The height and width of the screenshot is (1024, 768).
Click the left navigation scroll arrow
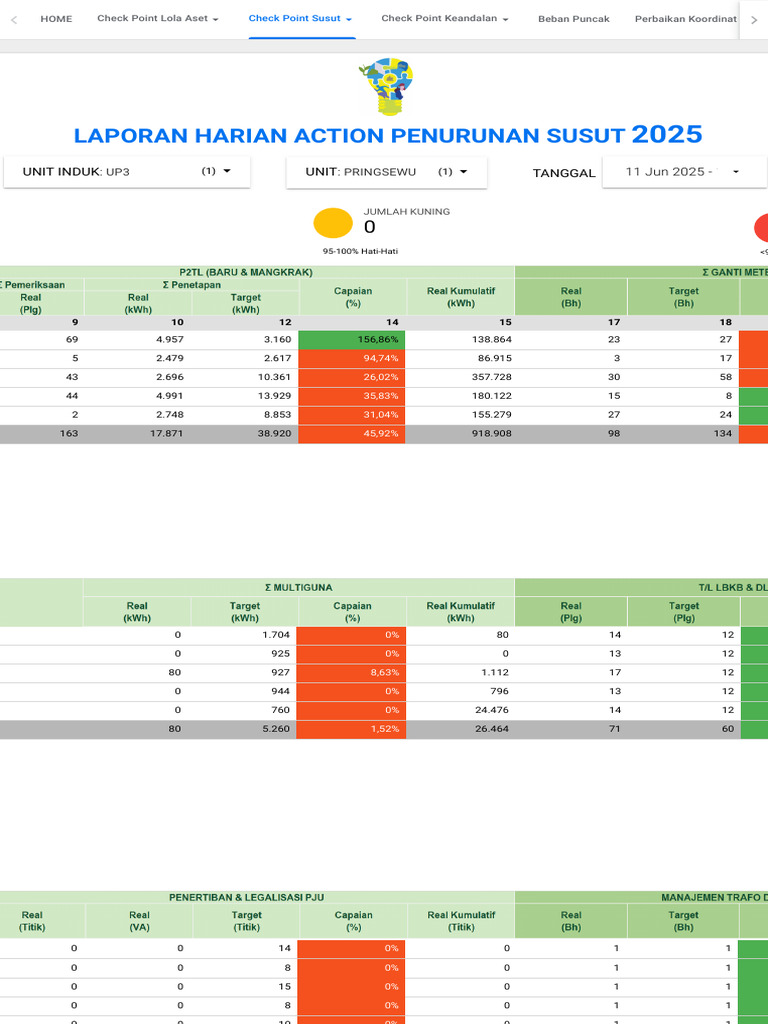(14, 20)
